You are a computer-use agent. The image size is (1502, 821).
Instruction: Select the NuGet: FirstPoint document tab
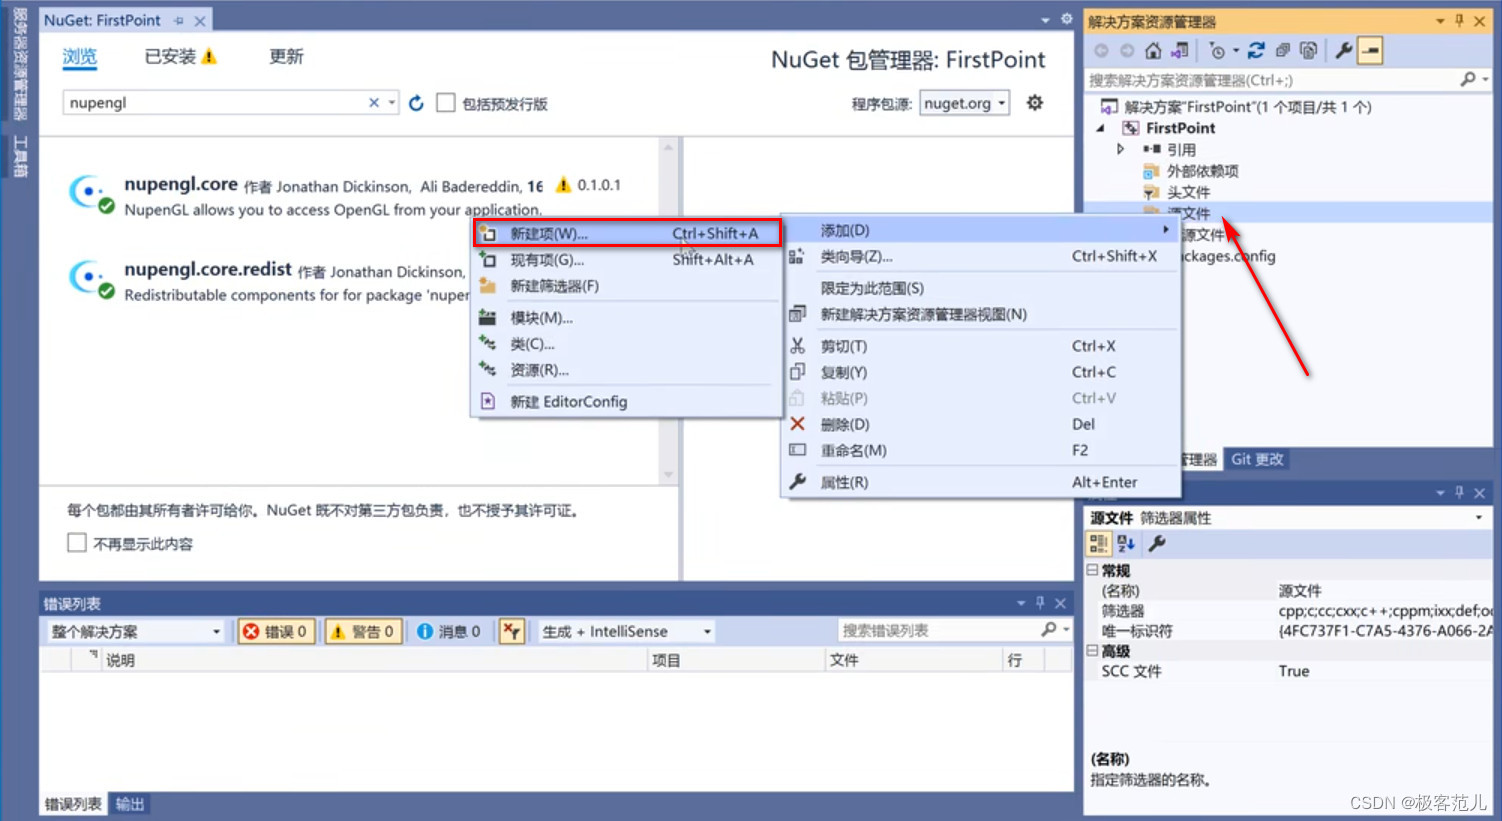(126, 20)
